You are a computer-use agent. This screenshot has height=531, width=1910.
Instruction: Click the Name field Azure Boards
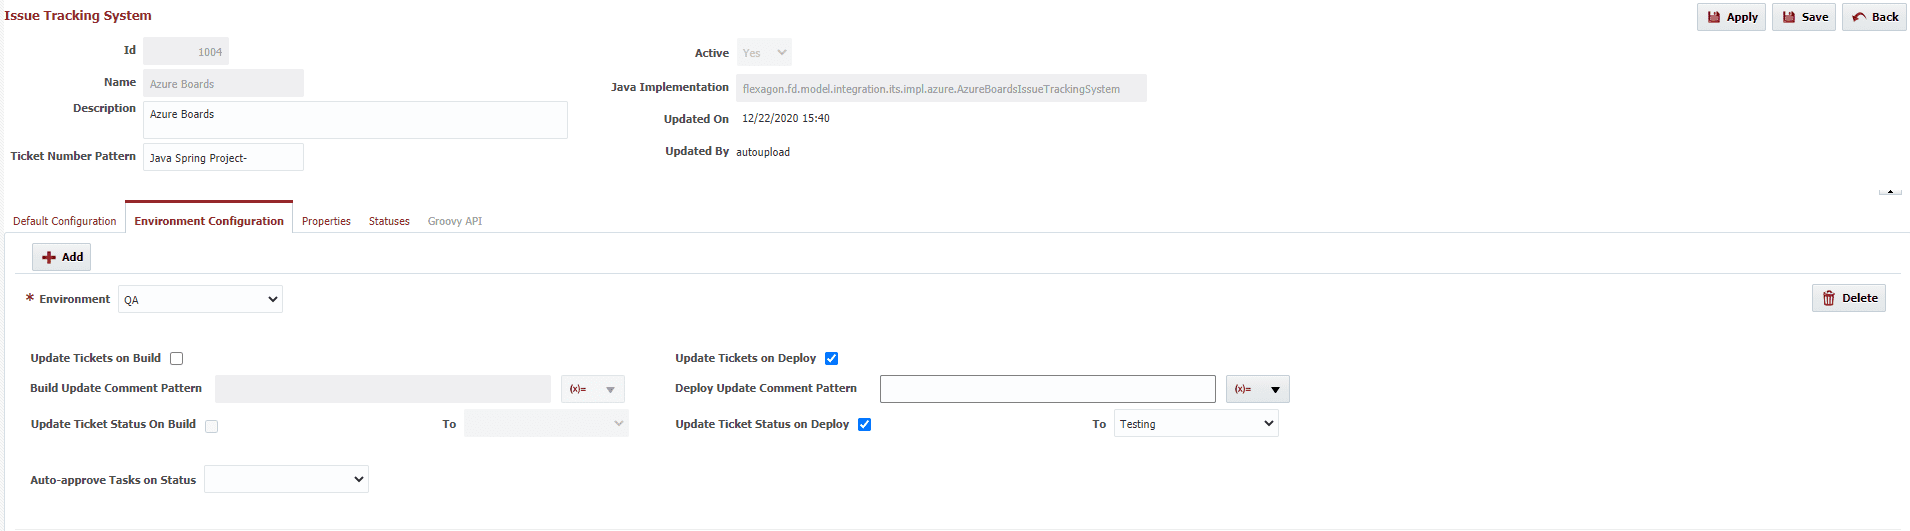pyautogui.click(x=223, y=83)
